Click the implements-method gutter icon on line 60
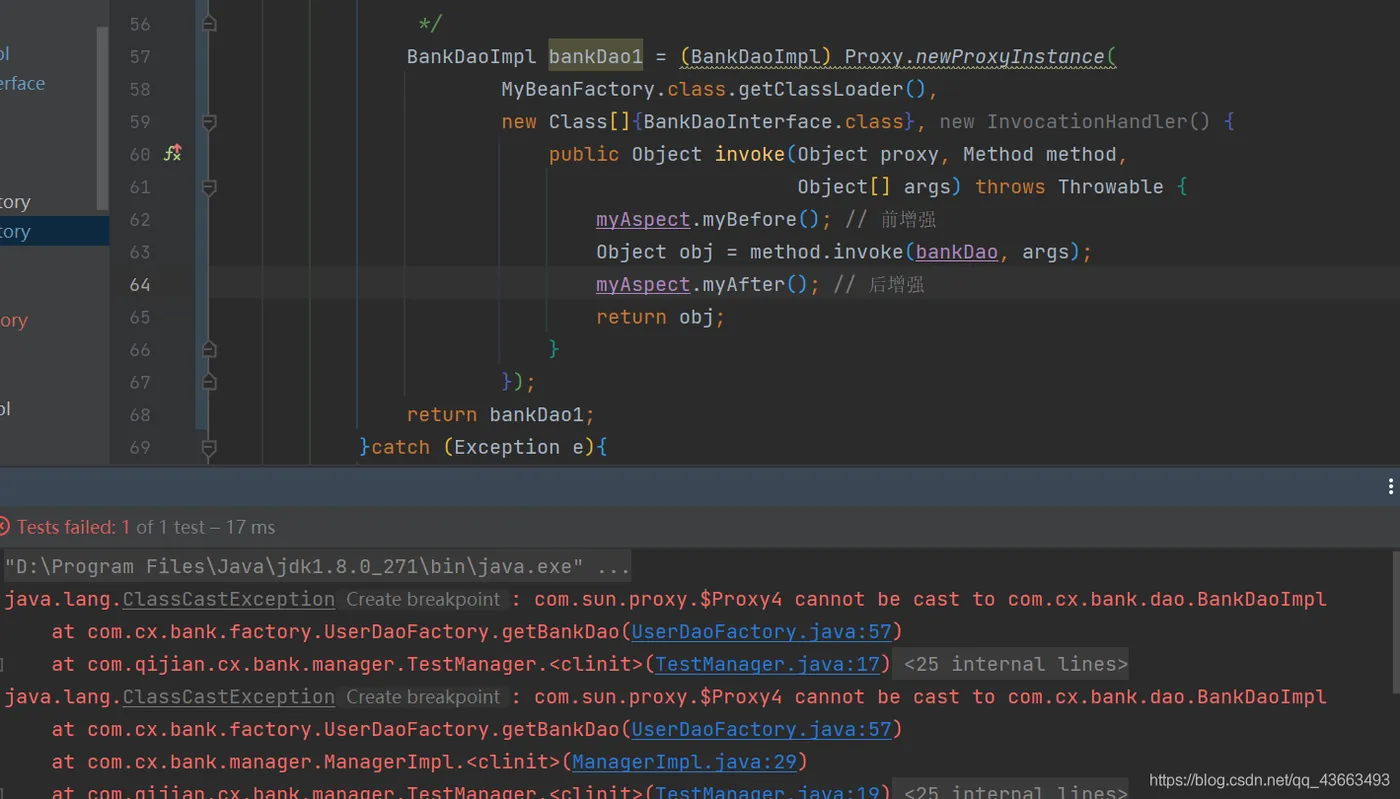This screenshot has height=799, width=1400. (x=172, y=153)
